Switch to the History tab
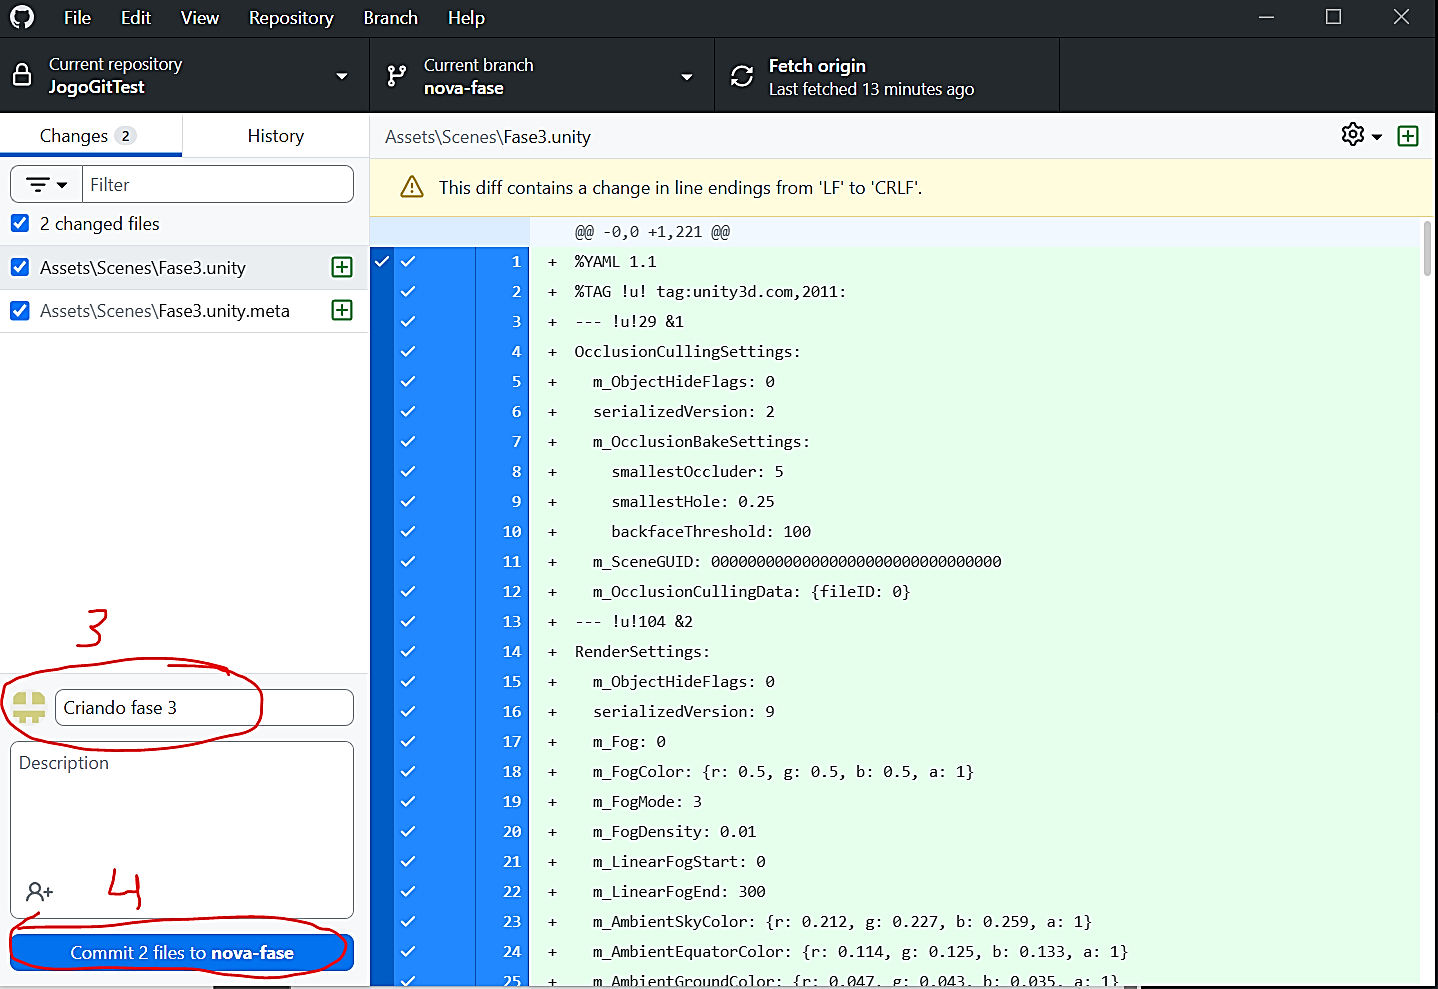Image resolution: width=1438 pixels, height=989 pixels. 275,136
